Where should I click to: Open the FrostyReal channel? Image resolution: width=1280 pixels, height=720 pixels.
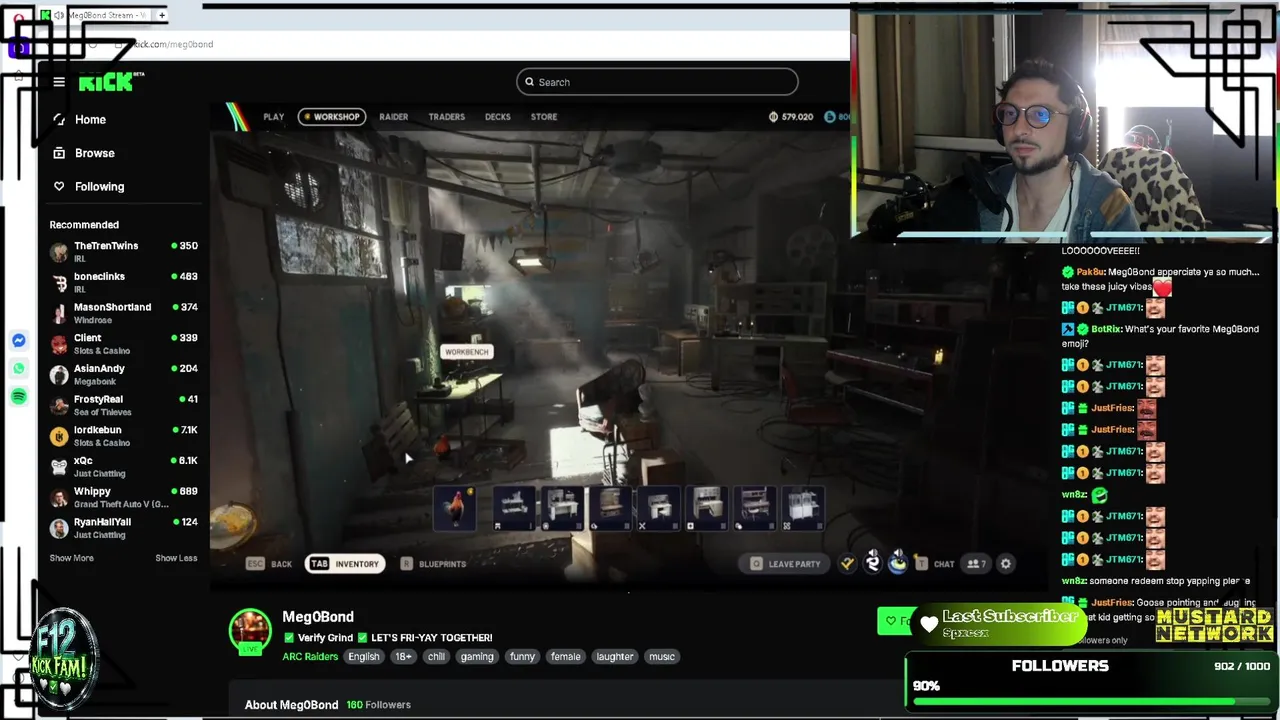(x=124, y=405)
